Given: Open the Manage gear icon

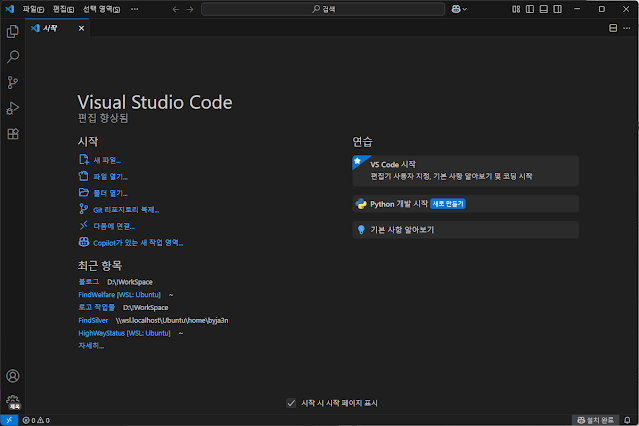Looking at the screenshot, I should click(13, 401).
